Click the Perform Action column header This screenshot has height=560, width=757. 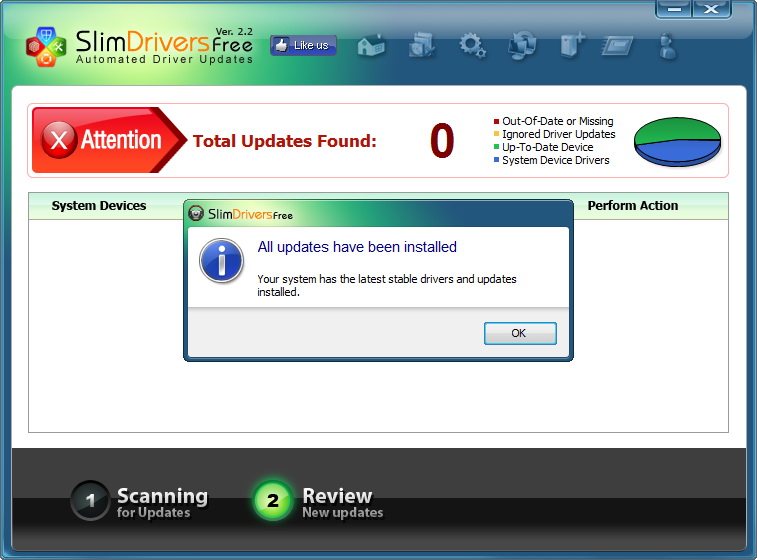coord(632,206)
